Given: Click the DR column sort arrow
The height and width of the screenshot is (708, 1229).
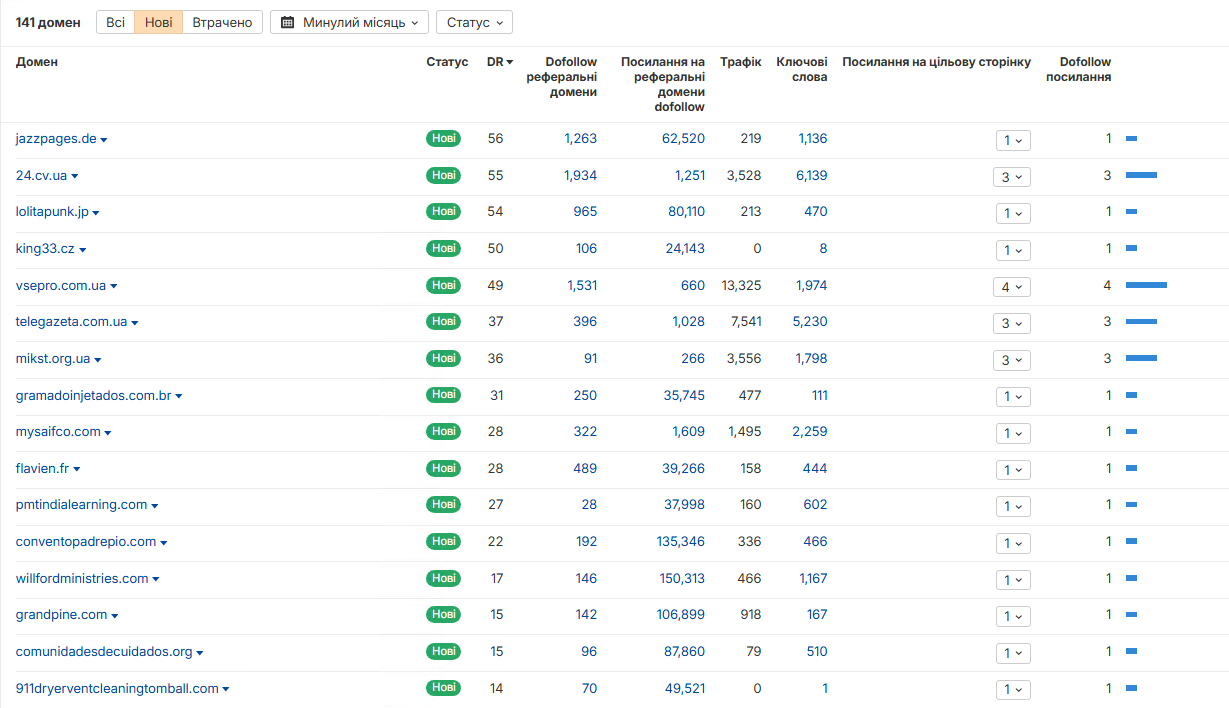Looking at the screenshot, I should tap(510, 62).
